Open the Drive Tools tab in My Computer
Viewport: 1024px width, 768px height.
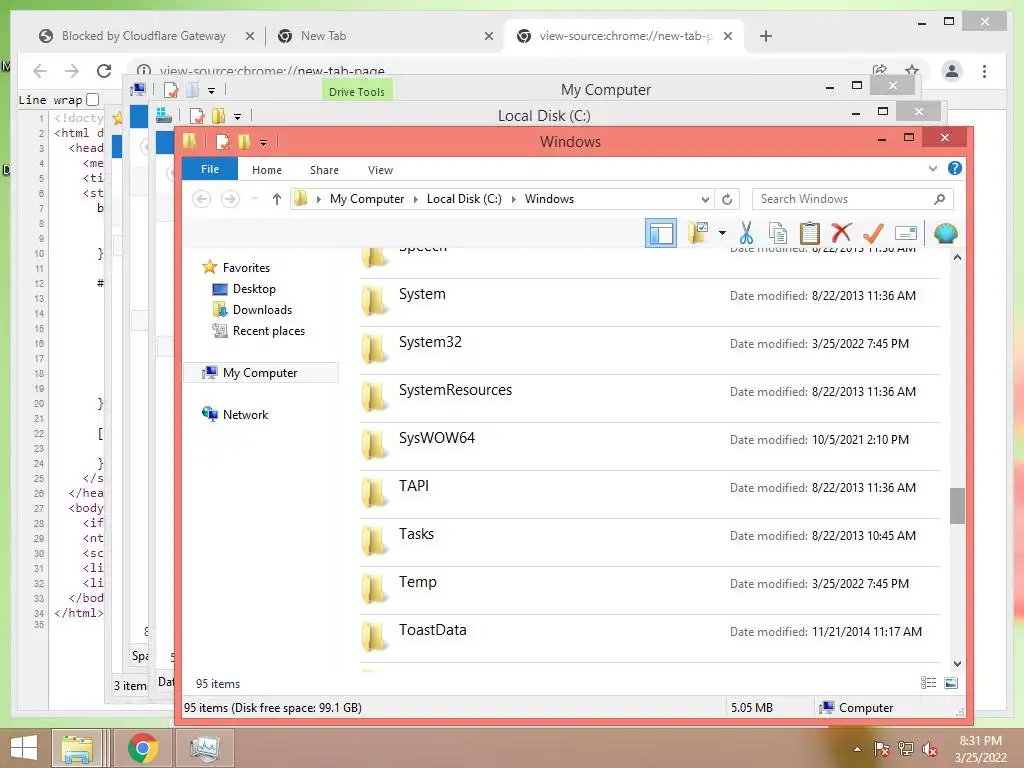[x=357, y=91]
